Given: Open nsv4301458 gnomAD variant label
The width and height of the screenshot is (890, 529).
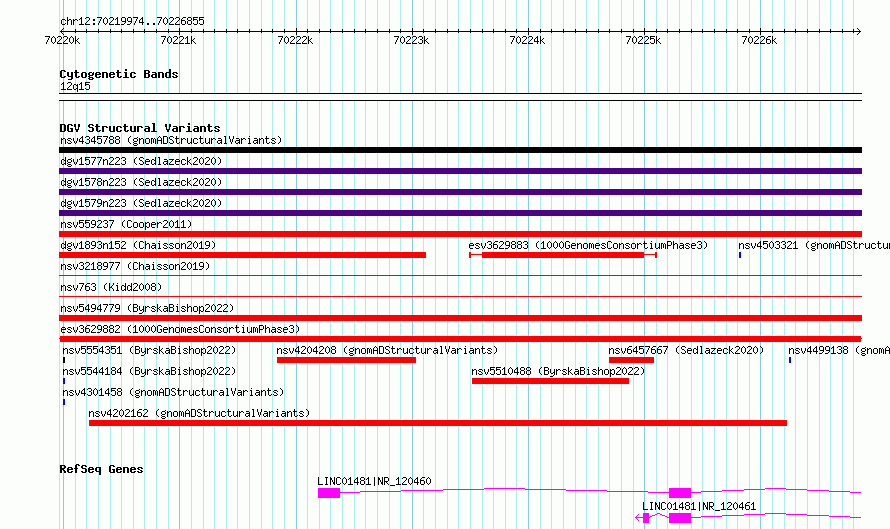Looking at the screenshot, I should 173,392.
